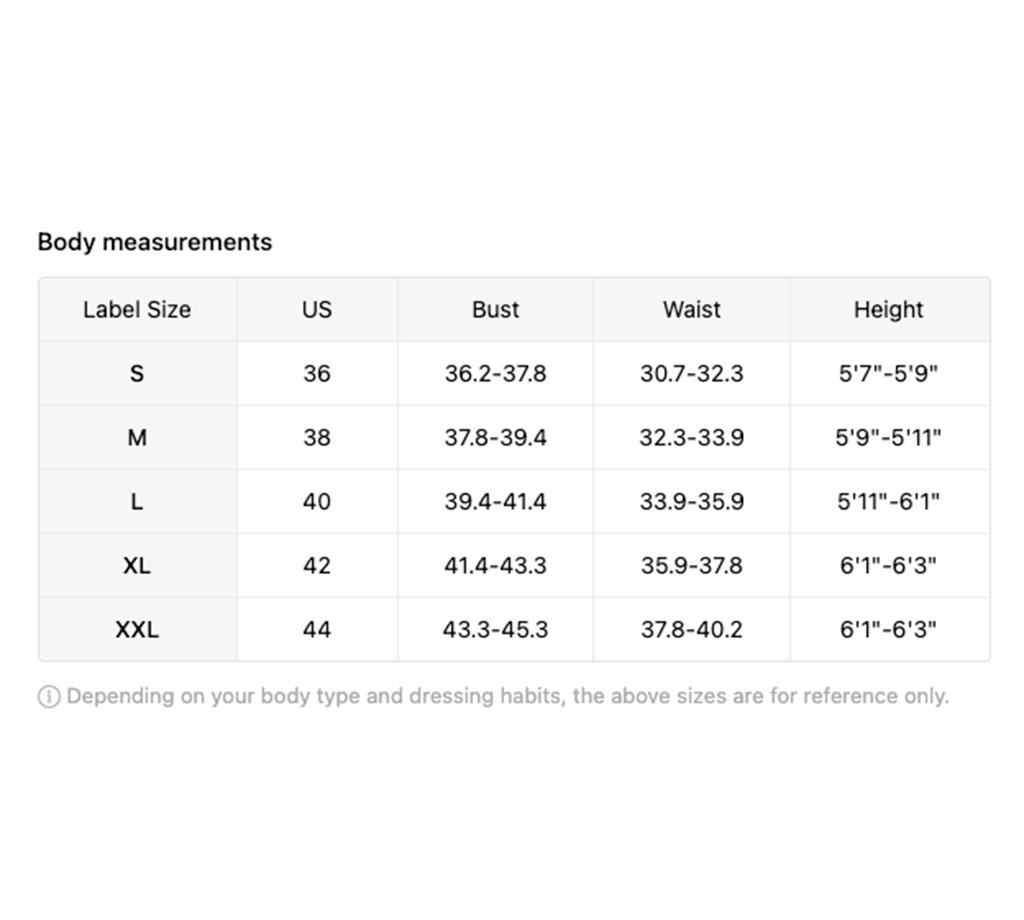Select the Height column header

888,310
